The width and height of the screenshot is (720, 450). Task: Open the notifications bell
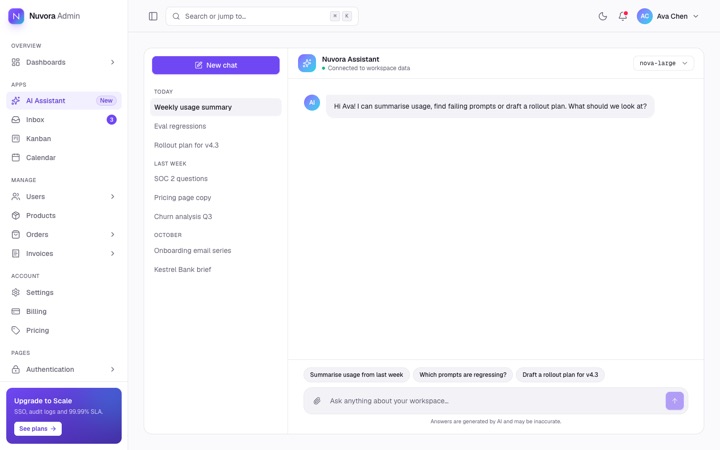point(623,16)
